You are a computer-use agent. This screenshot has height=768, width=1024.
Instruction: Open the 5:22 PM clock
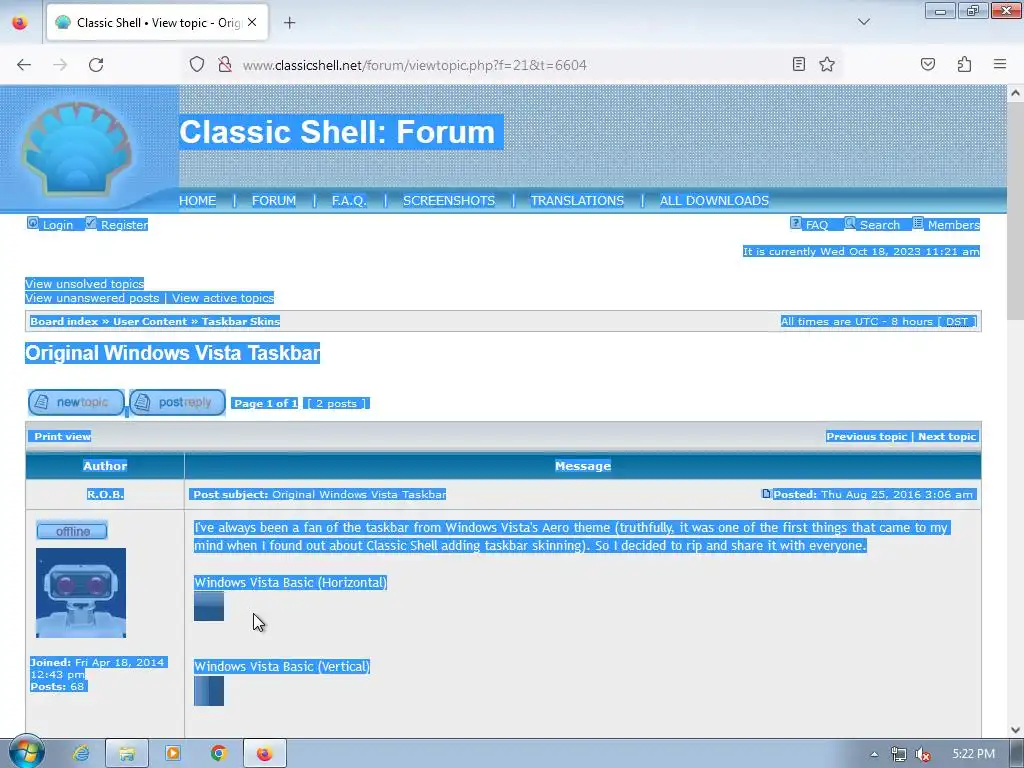point(974,754)
